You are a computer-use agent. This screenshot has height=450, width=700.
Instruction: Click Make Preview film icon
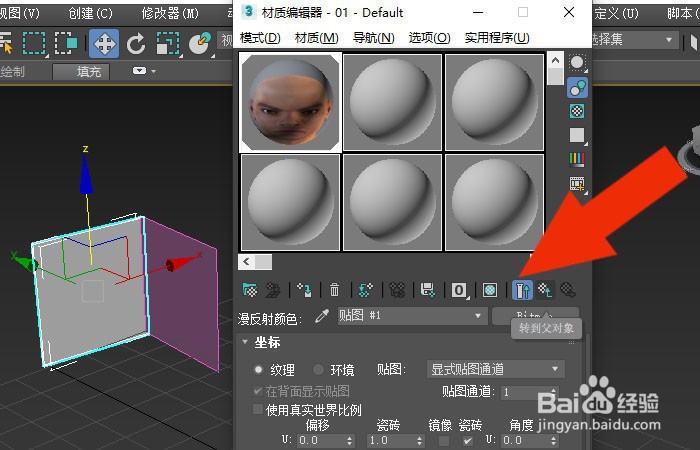click(577, 184)
